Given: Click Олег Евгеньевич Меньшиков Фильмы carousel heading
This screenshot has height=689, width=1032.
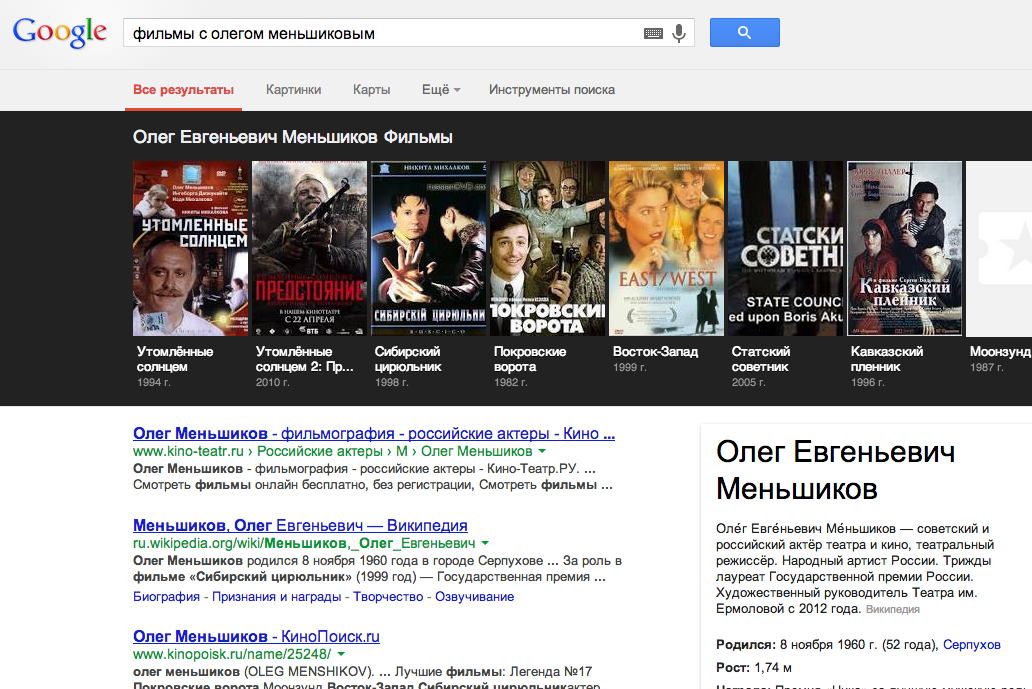Looking at the screenshot, I should [x=293, y=137].
